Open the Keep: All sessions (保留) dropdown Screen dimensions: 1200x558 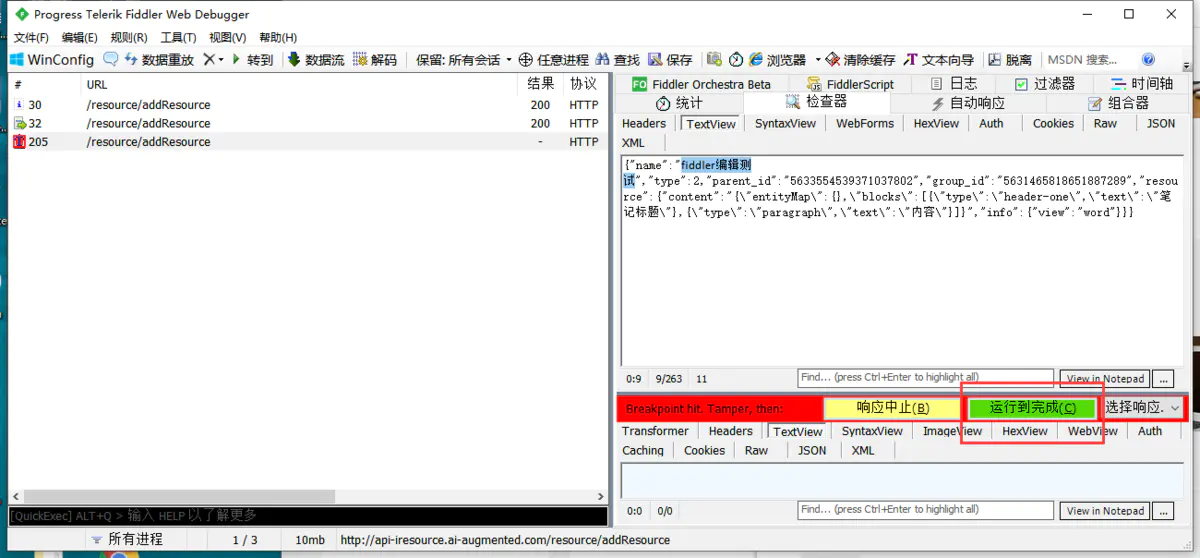(464, 60)
